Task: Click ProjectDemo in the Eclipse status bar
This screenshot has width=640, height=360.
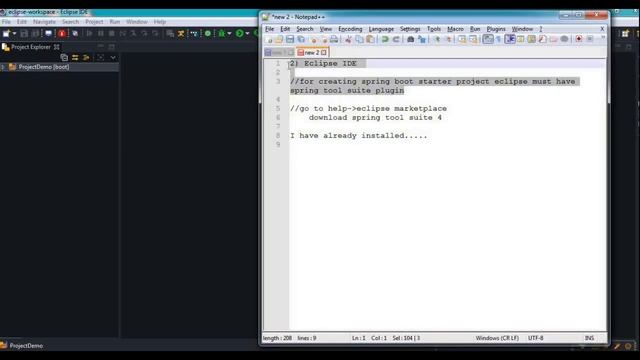Action: click(x=26, y=346)
